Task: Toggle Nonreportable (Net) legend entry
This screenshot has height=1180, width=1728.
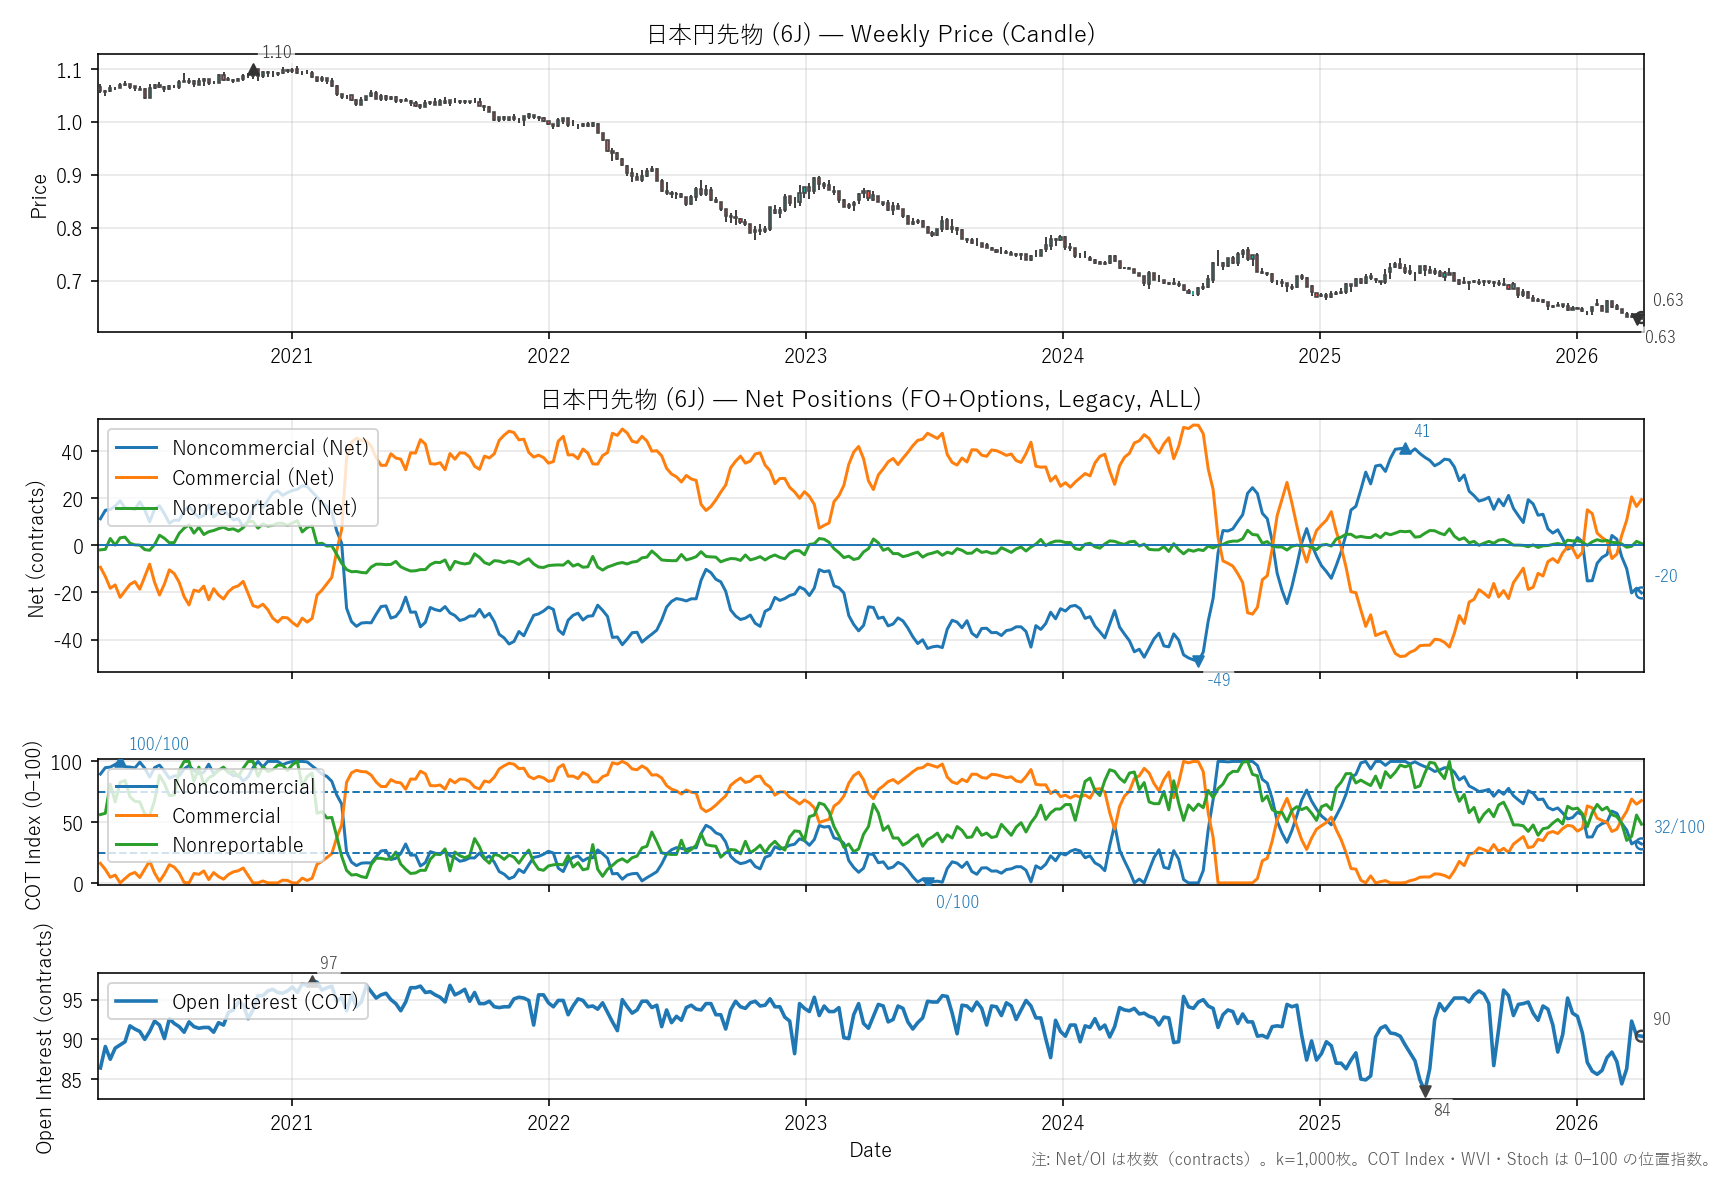Action: point(264,508)
